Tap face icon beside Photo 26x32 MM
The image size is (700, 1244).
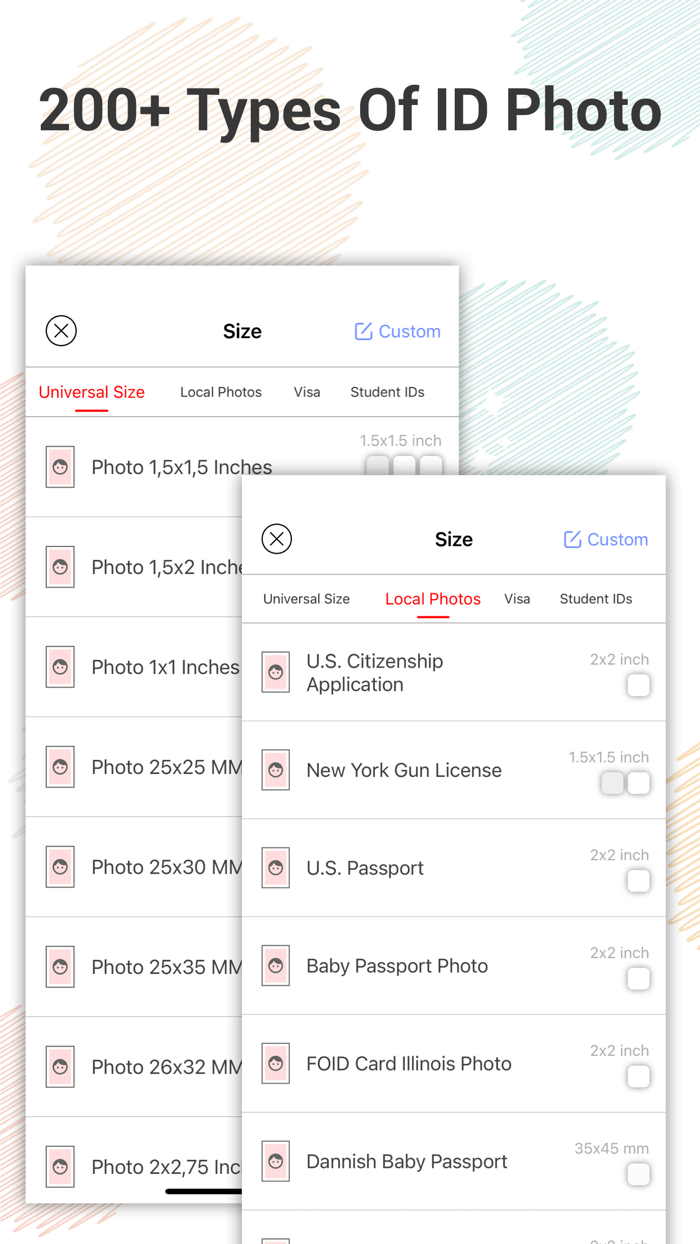[x=60, y=1067]
